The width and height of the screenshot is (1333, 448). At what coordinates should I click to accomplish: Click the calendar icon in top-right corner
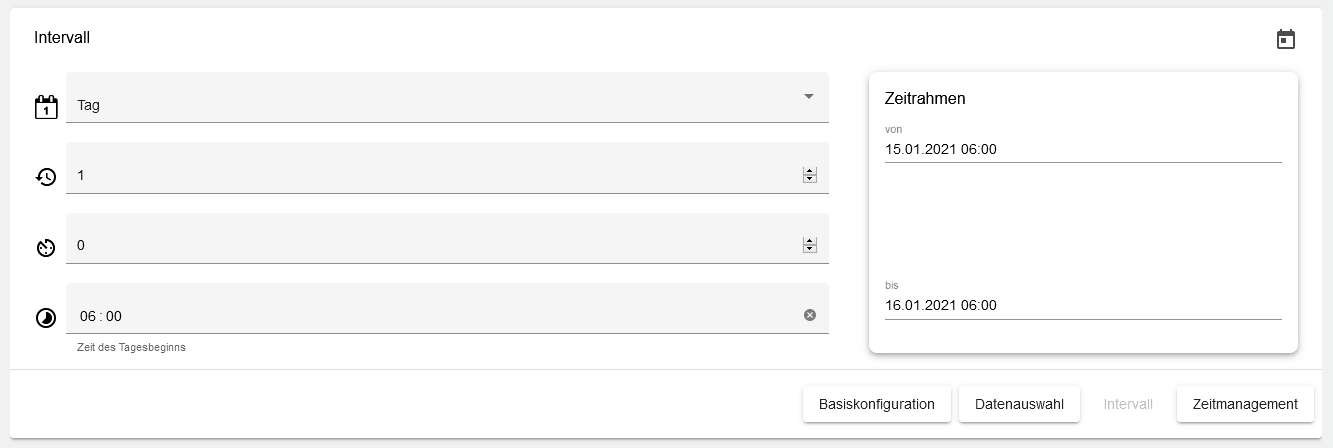pyautogui.click(x=1286, y=39)
